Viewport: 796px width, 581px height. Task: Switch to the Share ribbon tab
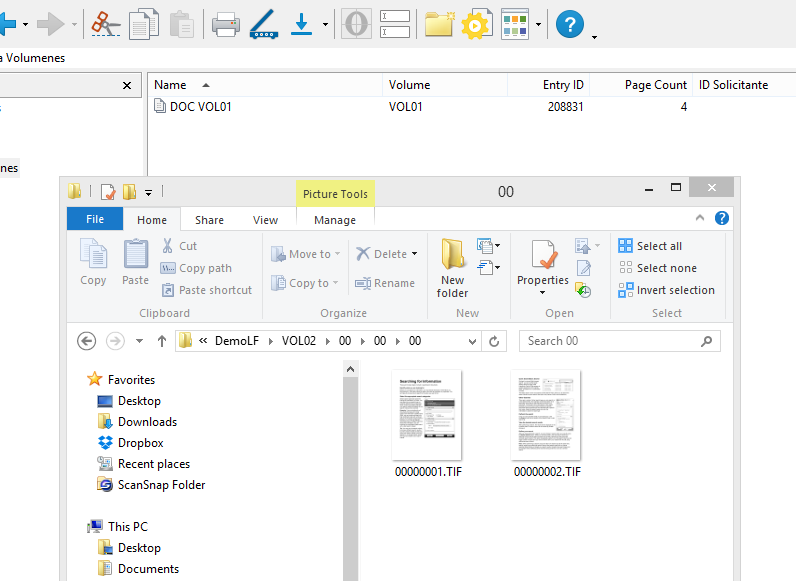click(x=209, y=220)
